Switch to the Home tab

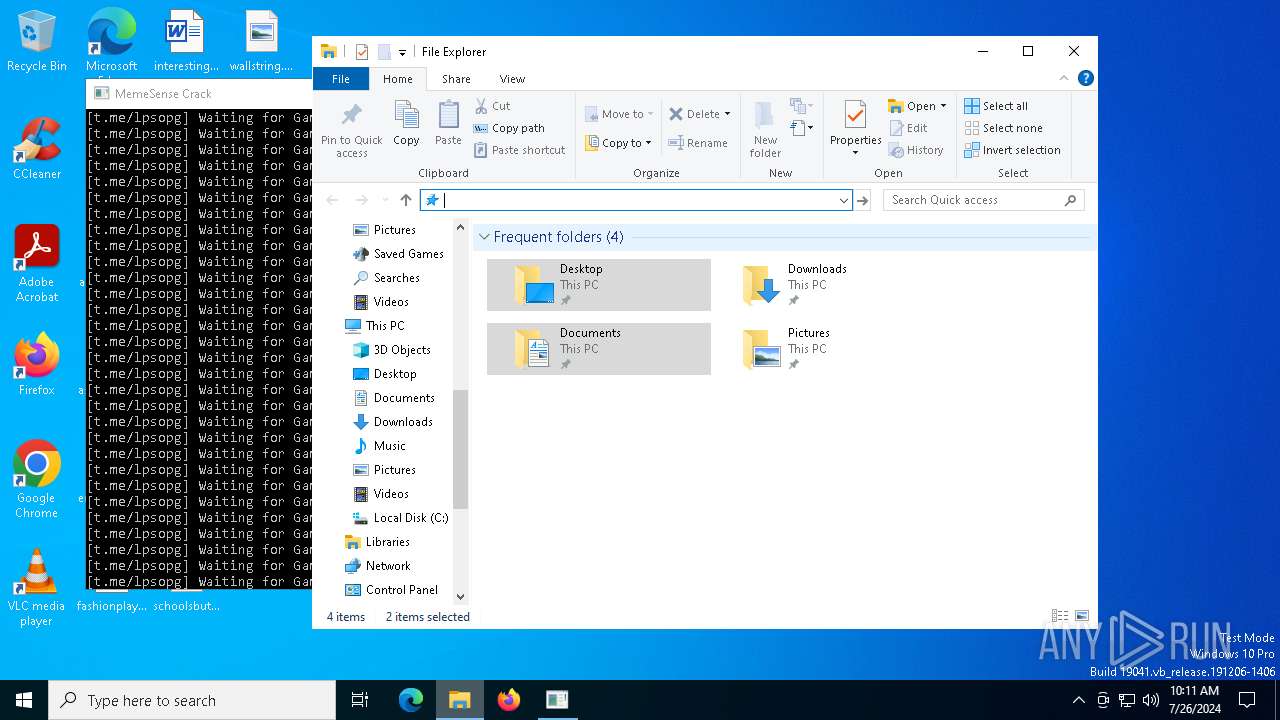(x=397, y=79)
